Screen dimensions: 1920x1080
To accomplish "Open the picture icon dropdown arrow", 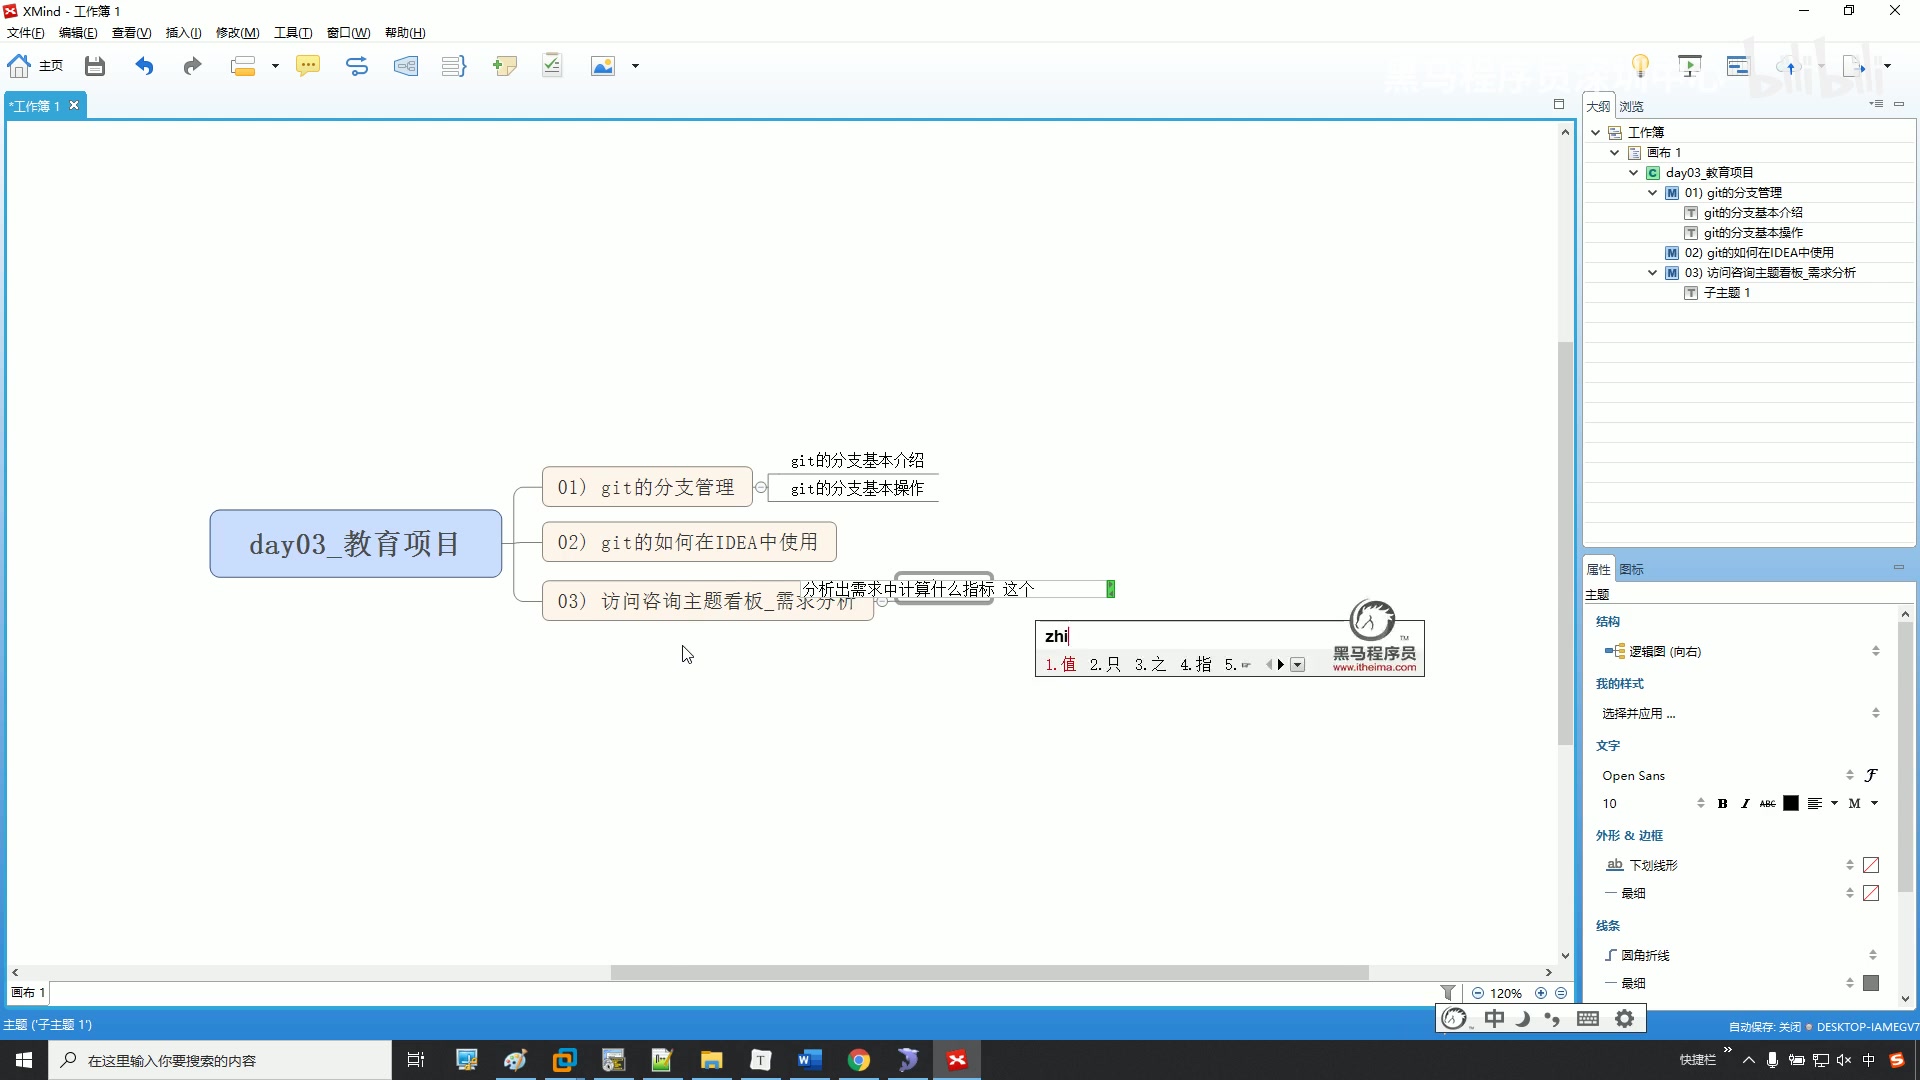I will (634, 65).
